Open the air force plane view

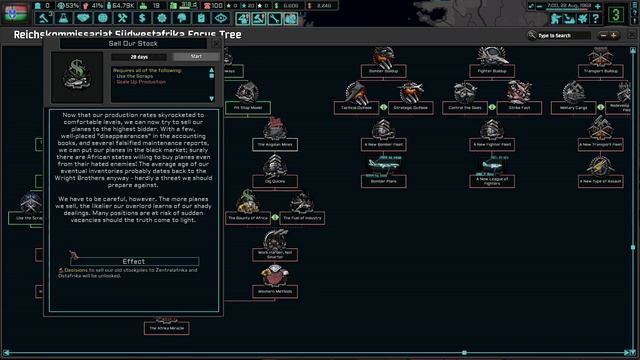[583, 18]
